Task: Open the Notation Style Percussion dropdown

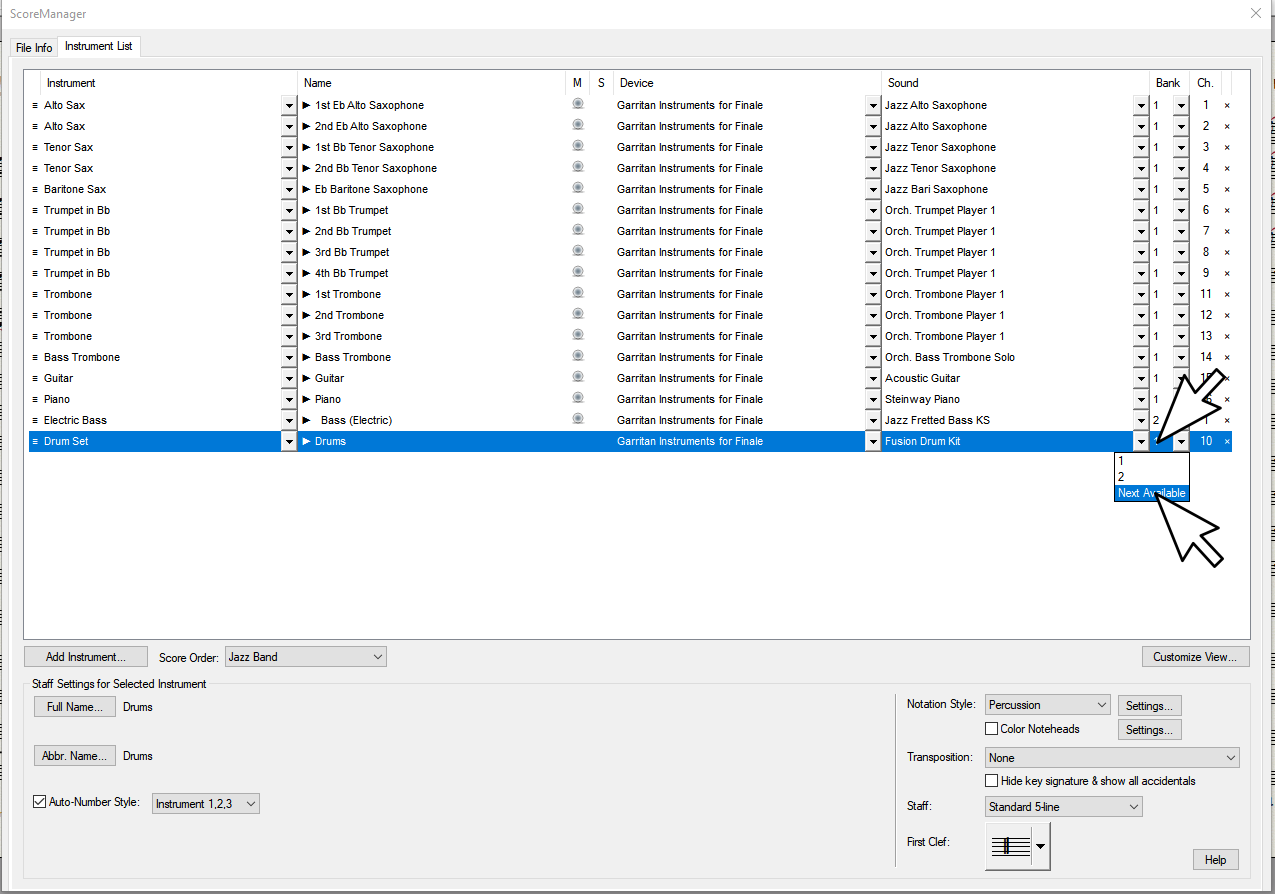Action: [1047, 705]
